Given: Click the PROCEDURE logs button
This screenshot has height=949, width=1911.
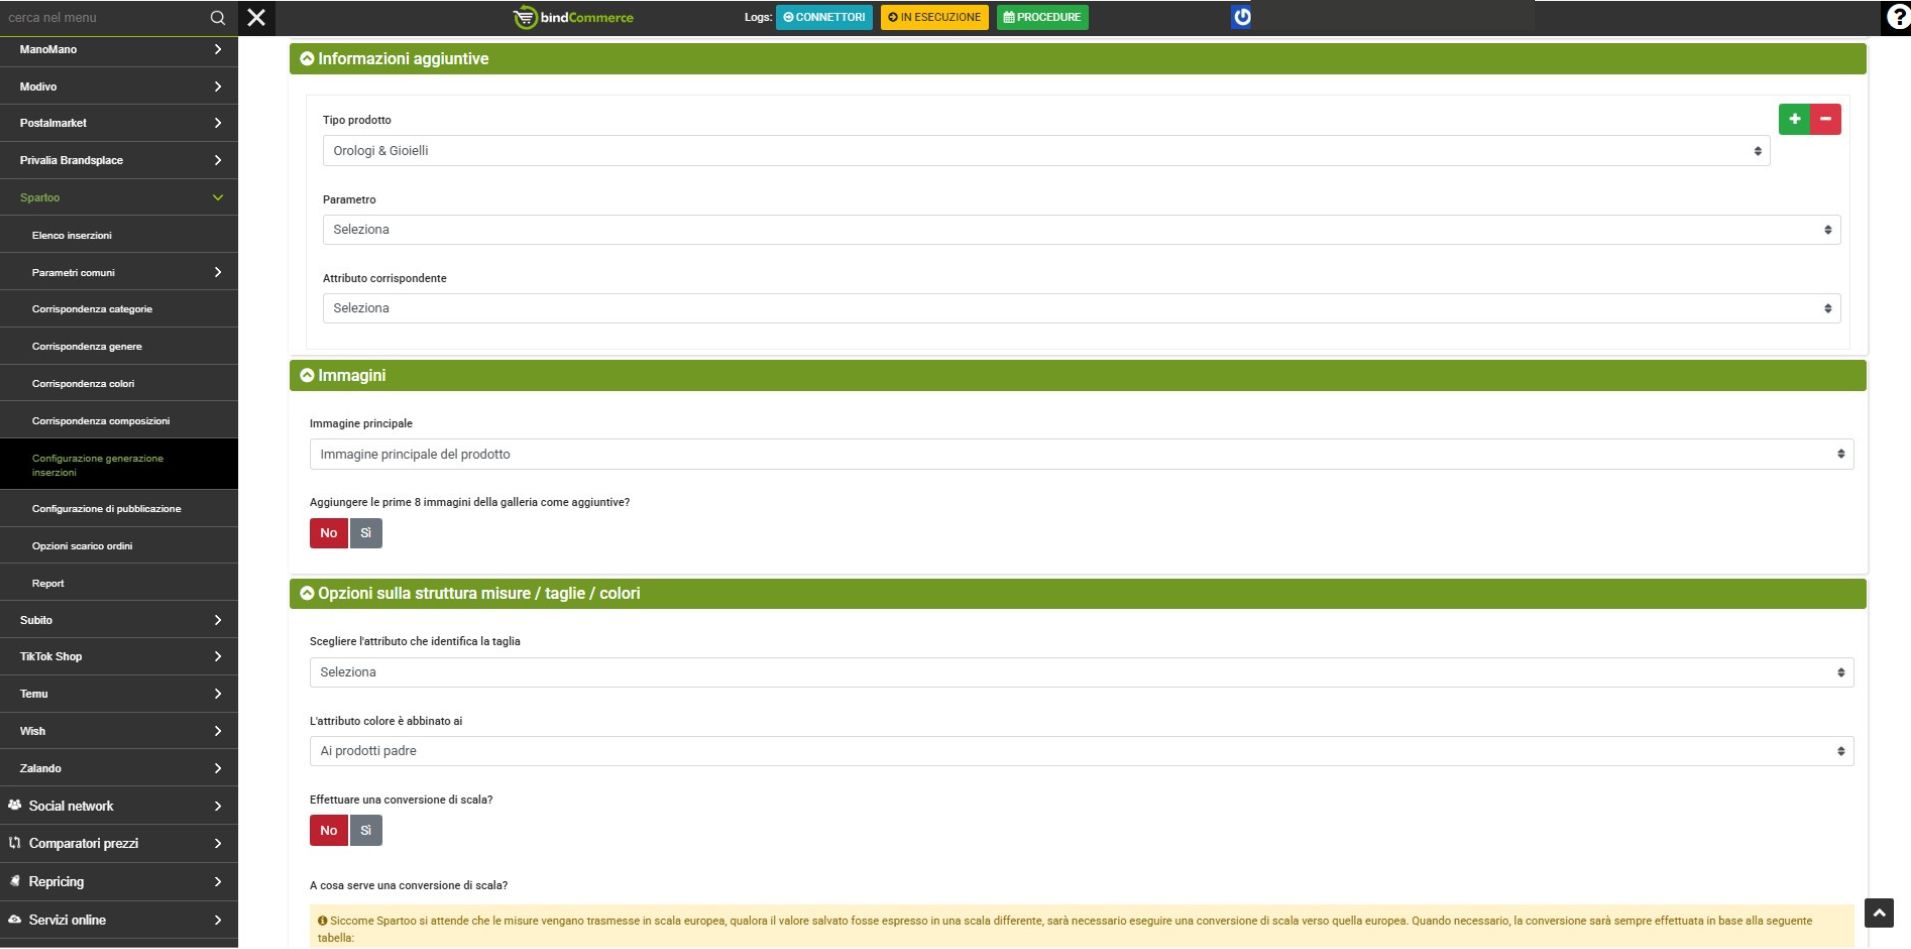Looking at the screenshot, I should pyautogui.click(x=1042, y=17).
